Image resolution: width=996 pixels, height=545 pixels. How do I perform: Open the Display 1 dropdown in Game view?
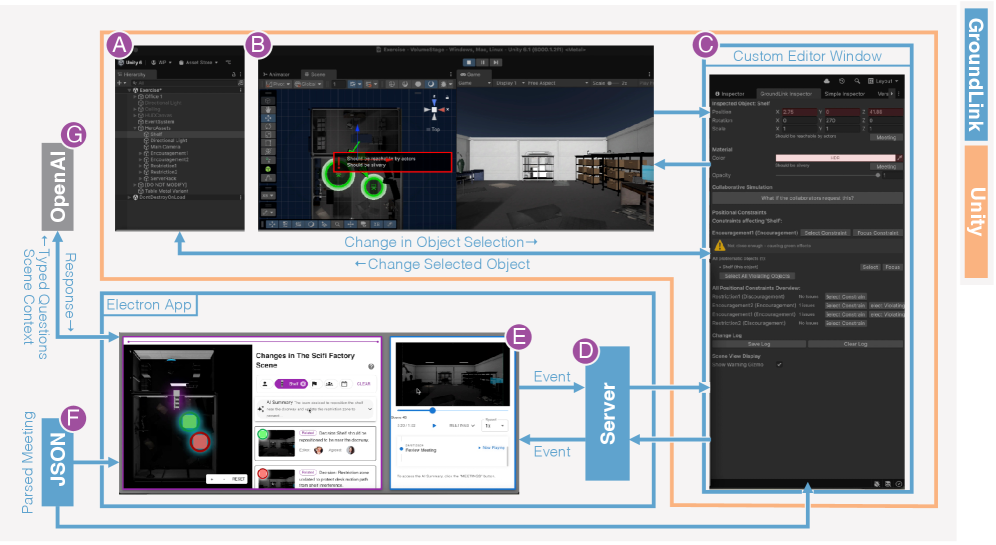[x=509, y=83]
